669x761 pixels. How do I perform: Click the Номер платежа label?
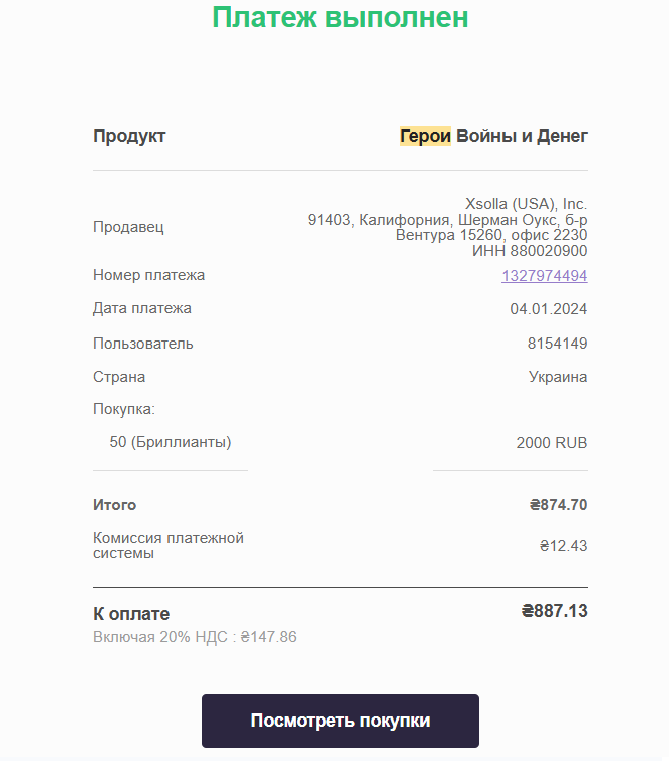149,275
